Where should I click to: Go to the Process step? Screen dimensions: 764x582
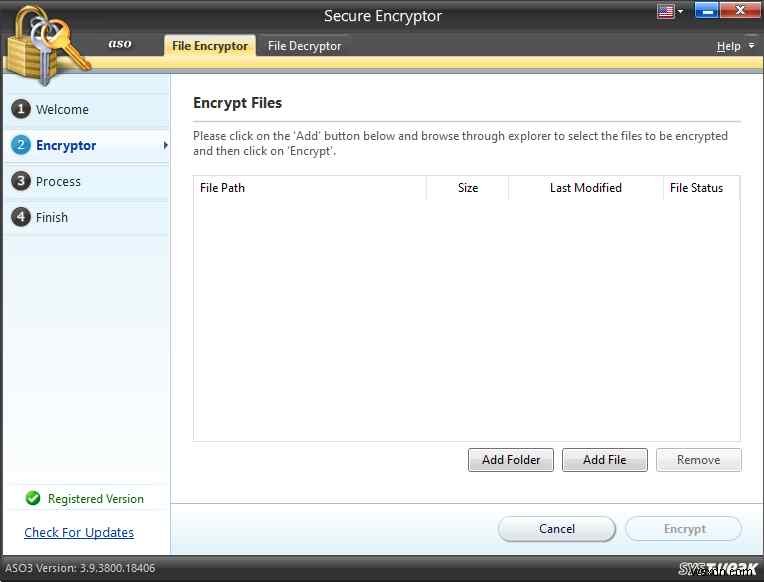[87, 181]
